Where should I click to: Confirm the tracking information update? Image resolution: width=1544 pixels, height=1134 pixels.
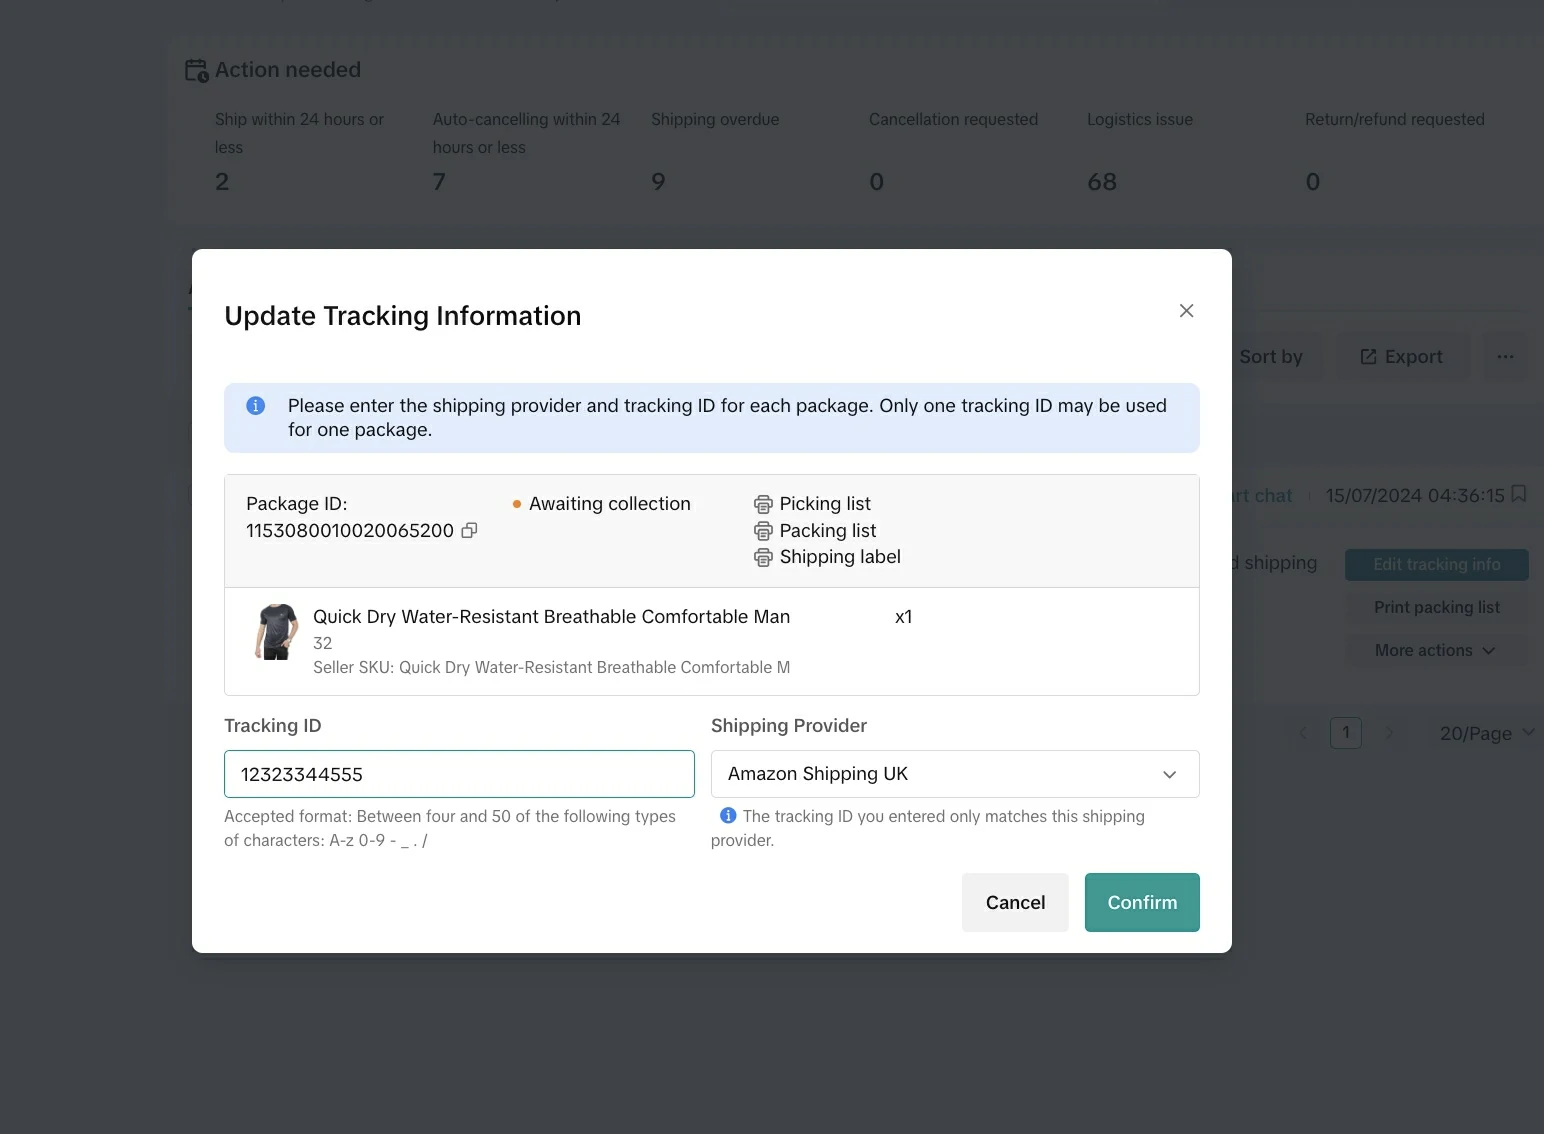click(x=1141, y=902)
